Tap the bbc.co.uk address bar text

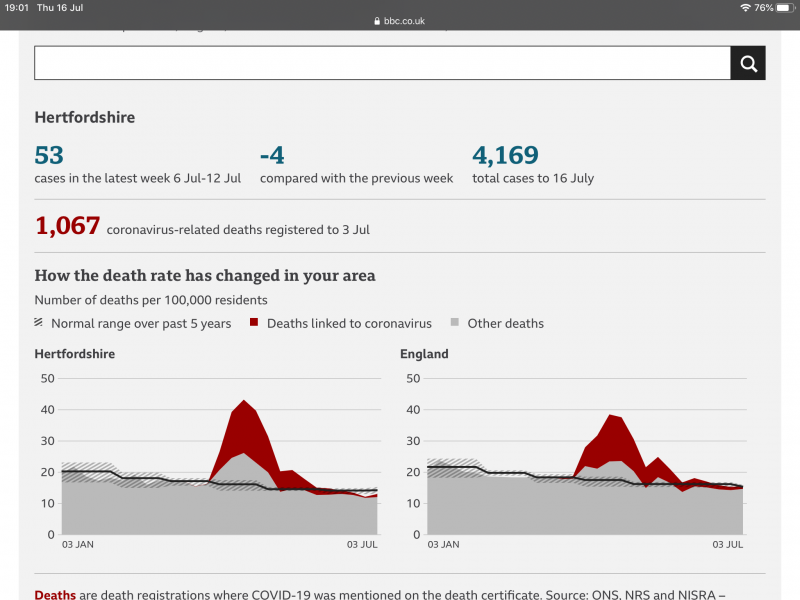pyautogui.click(x=405, y=20)
